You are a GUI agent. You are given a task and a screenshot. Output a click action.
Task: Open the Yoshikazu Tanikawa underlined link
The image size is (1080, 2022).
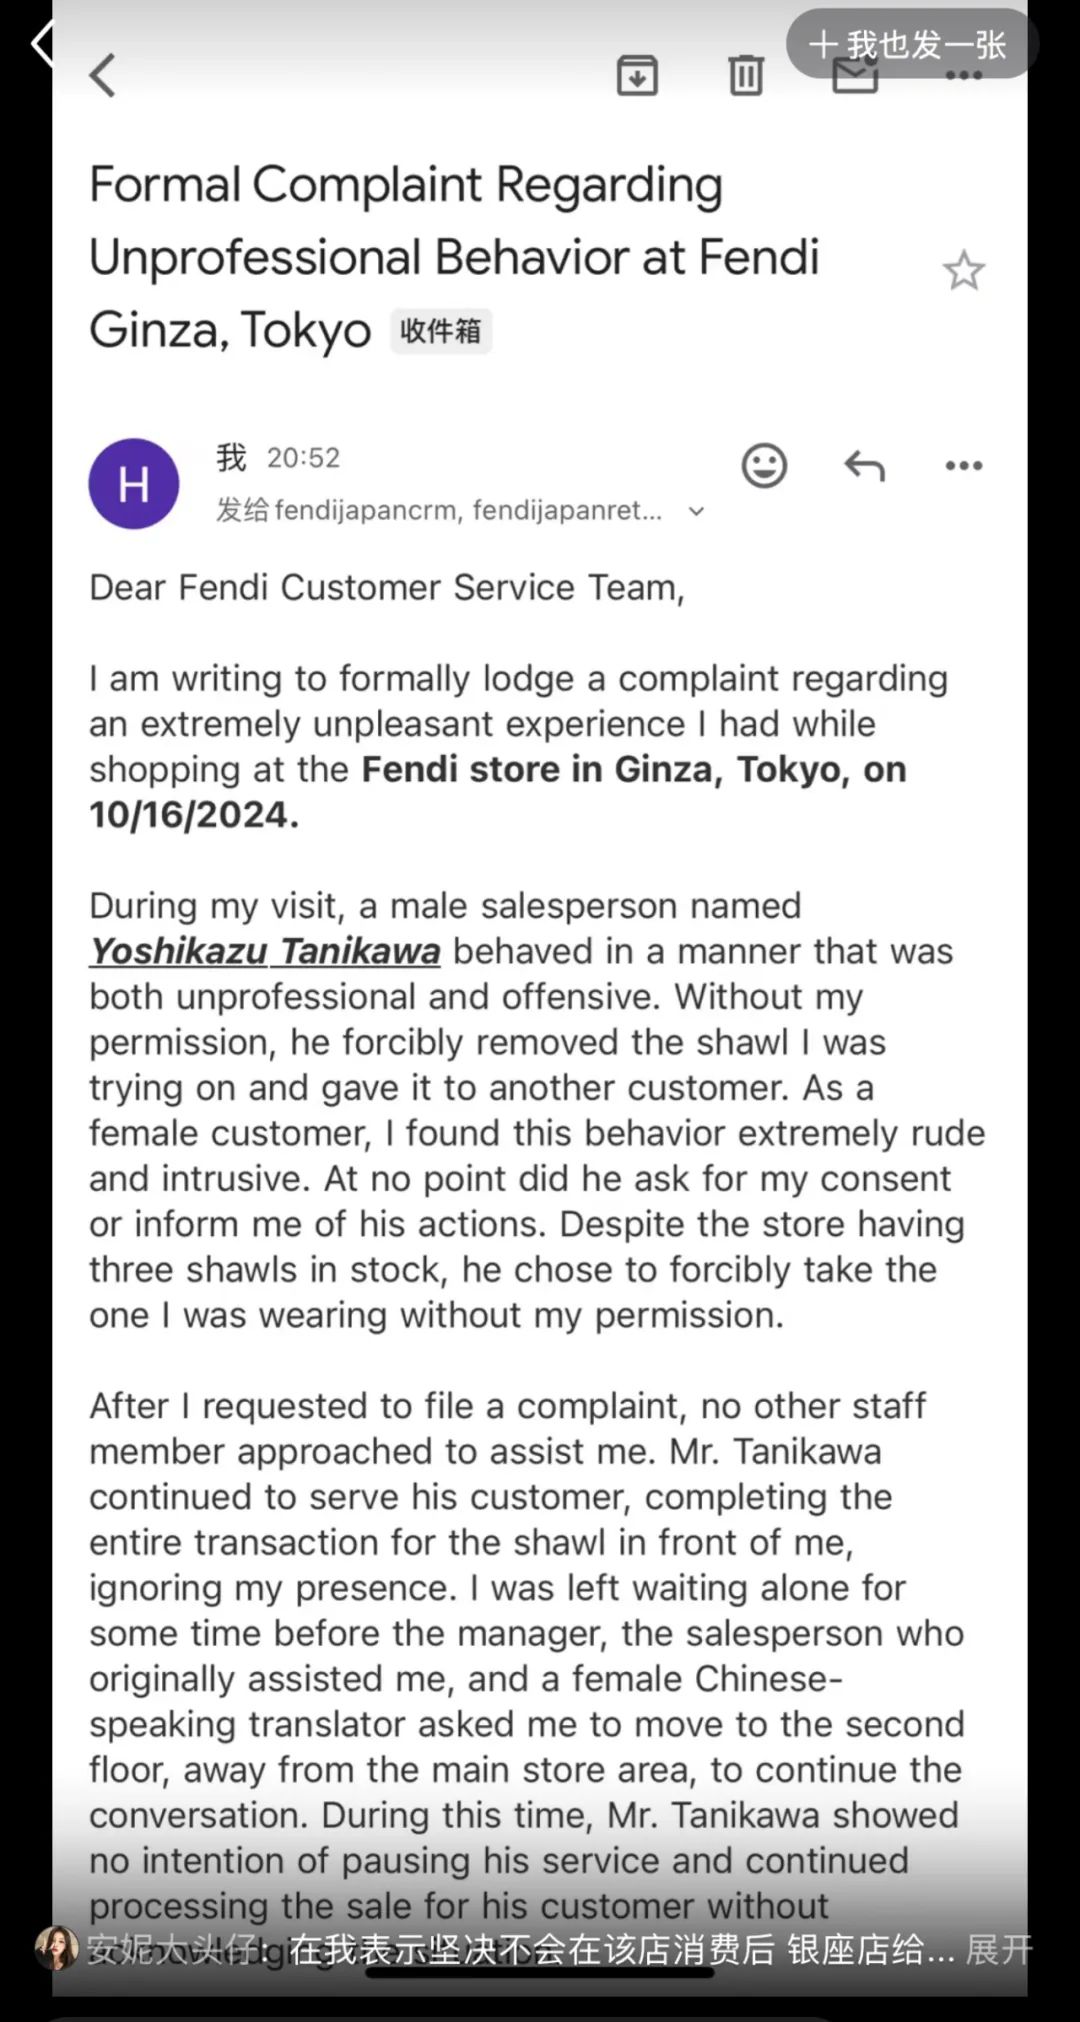265,951
